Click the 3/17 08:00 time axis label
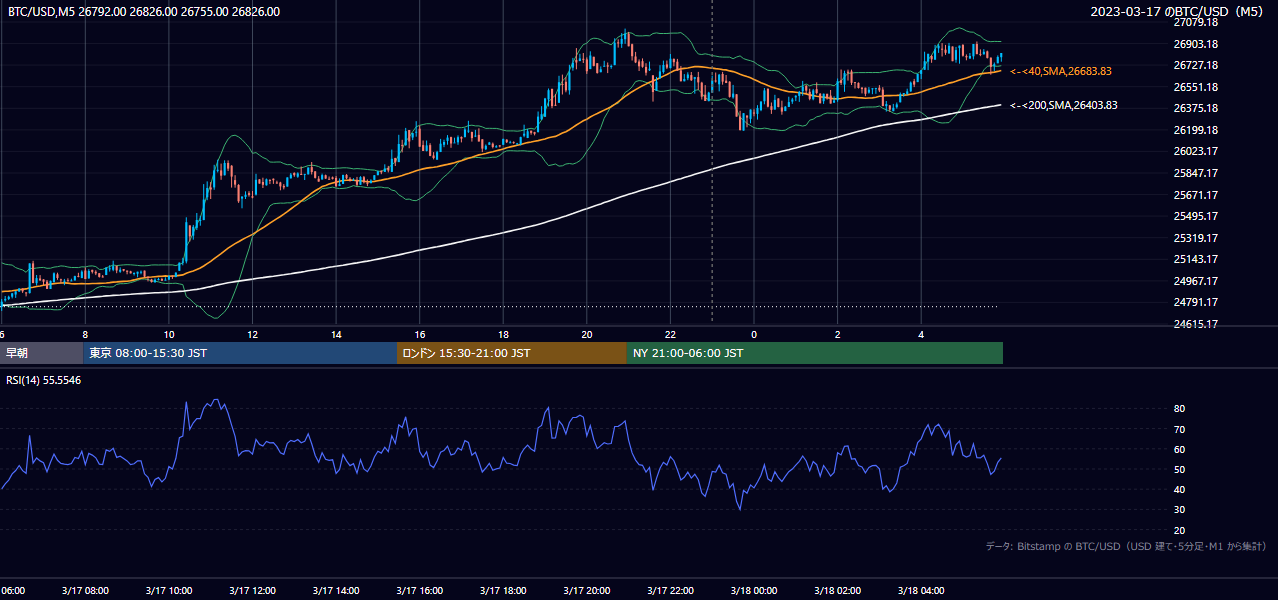 (x=85, y=590)
